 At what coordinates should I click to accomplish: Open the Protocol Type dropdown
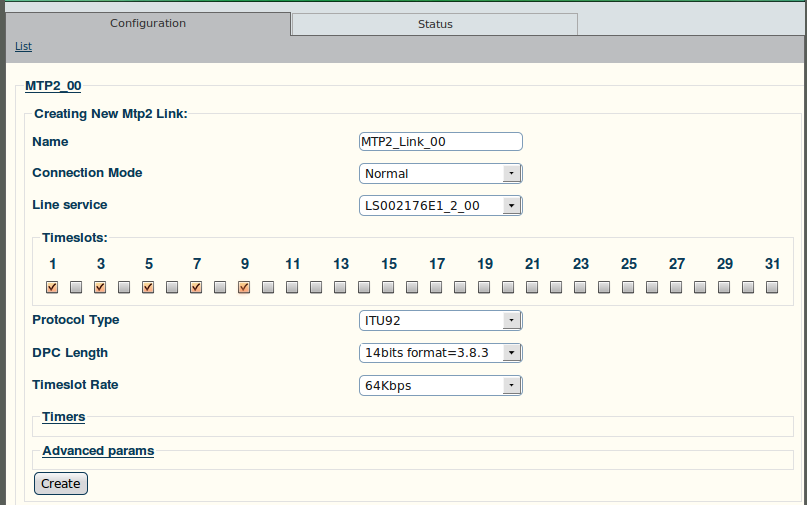[441, 320]
